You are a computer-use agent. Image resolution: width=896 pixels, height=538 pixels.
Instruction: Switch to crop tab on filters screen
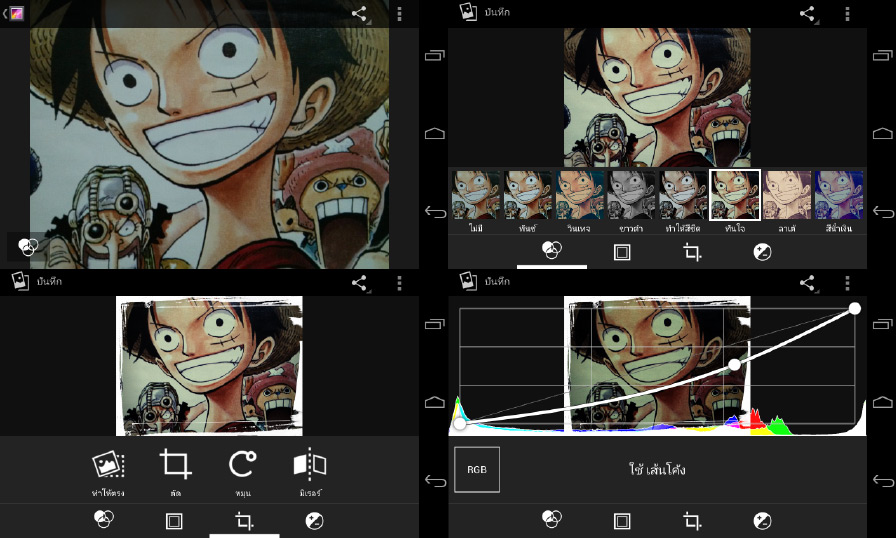coord(692,252)
